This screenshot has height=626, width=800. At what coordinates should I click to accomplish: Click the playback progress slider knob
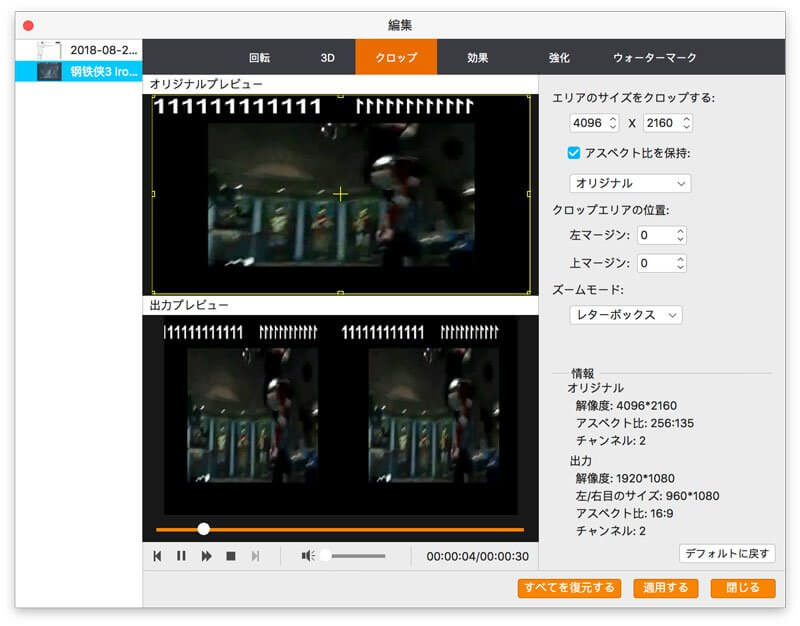204,529
